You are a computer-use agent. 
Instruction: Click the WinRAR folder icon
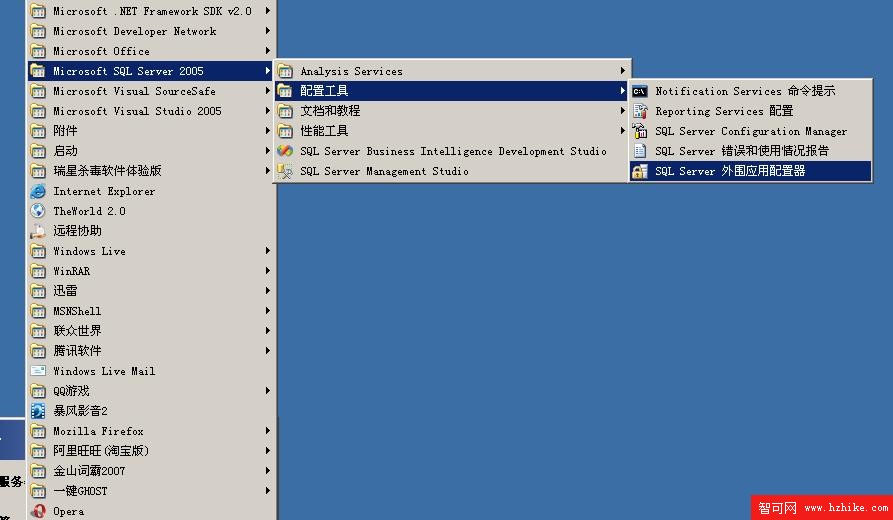38,271
